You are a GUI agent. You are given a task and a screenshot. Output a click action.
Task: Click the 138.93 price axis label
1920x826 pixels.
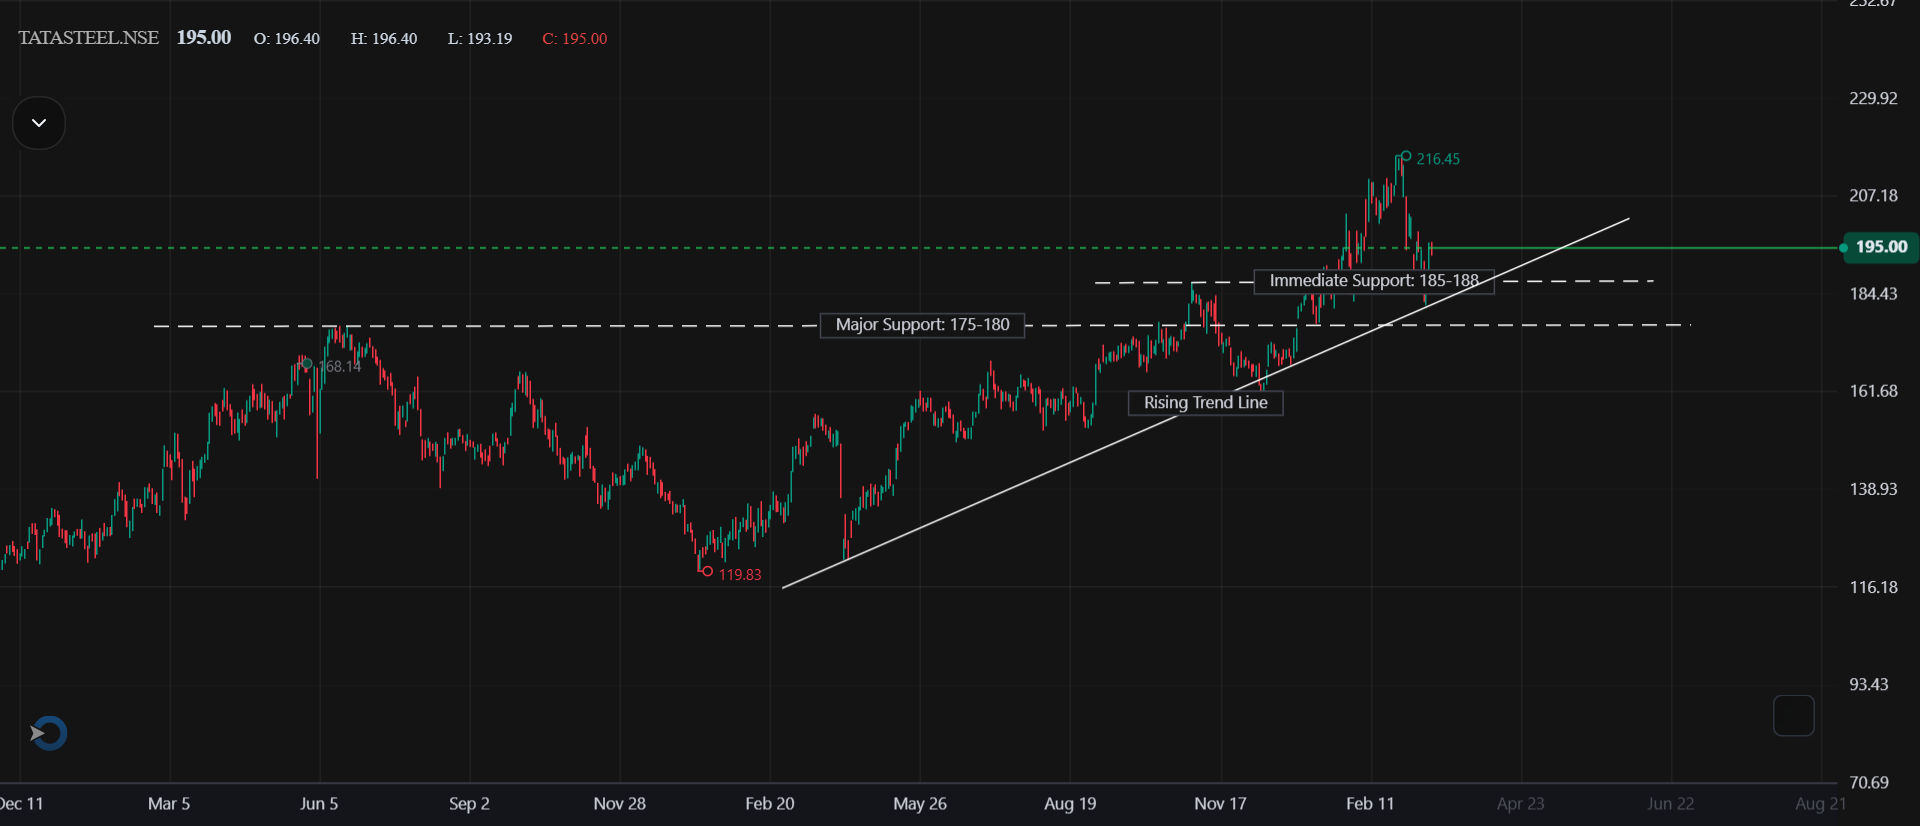tap(1873, 489)
